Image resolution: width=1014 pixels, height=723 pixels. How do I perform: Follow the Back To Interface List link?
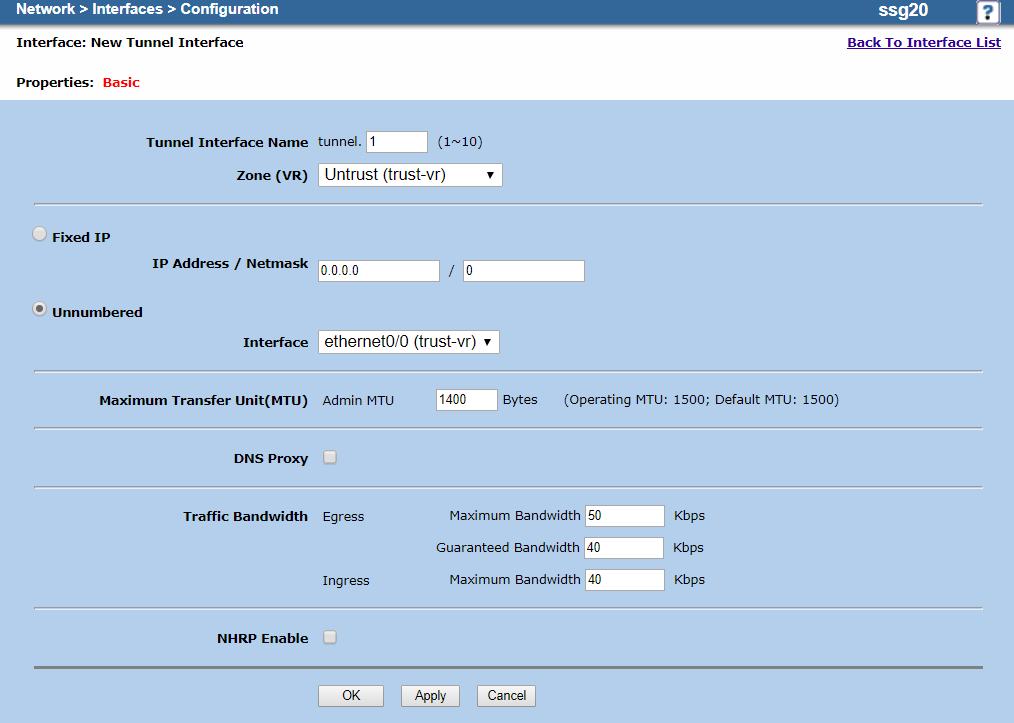coord(923,42)
